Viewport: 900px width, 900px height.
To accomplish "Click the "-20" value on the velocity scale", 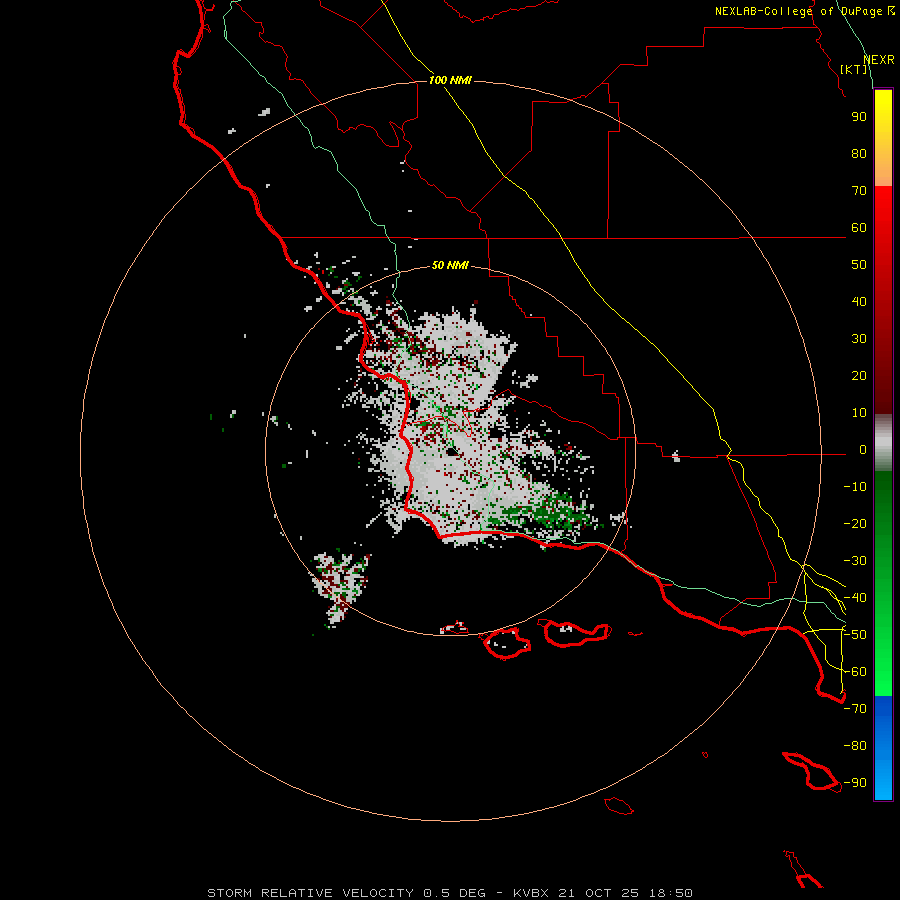I will (x=855, y=524).
